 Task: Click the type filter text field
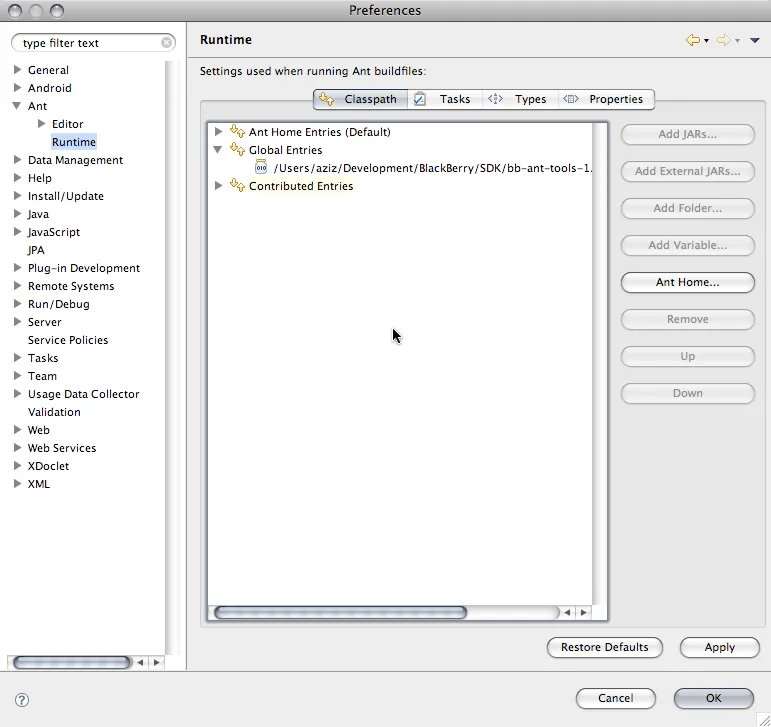click(x=91, y=43)
